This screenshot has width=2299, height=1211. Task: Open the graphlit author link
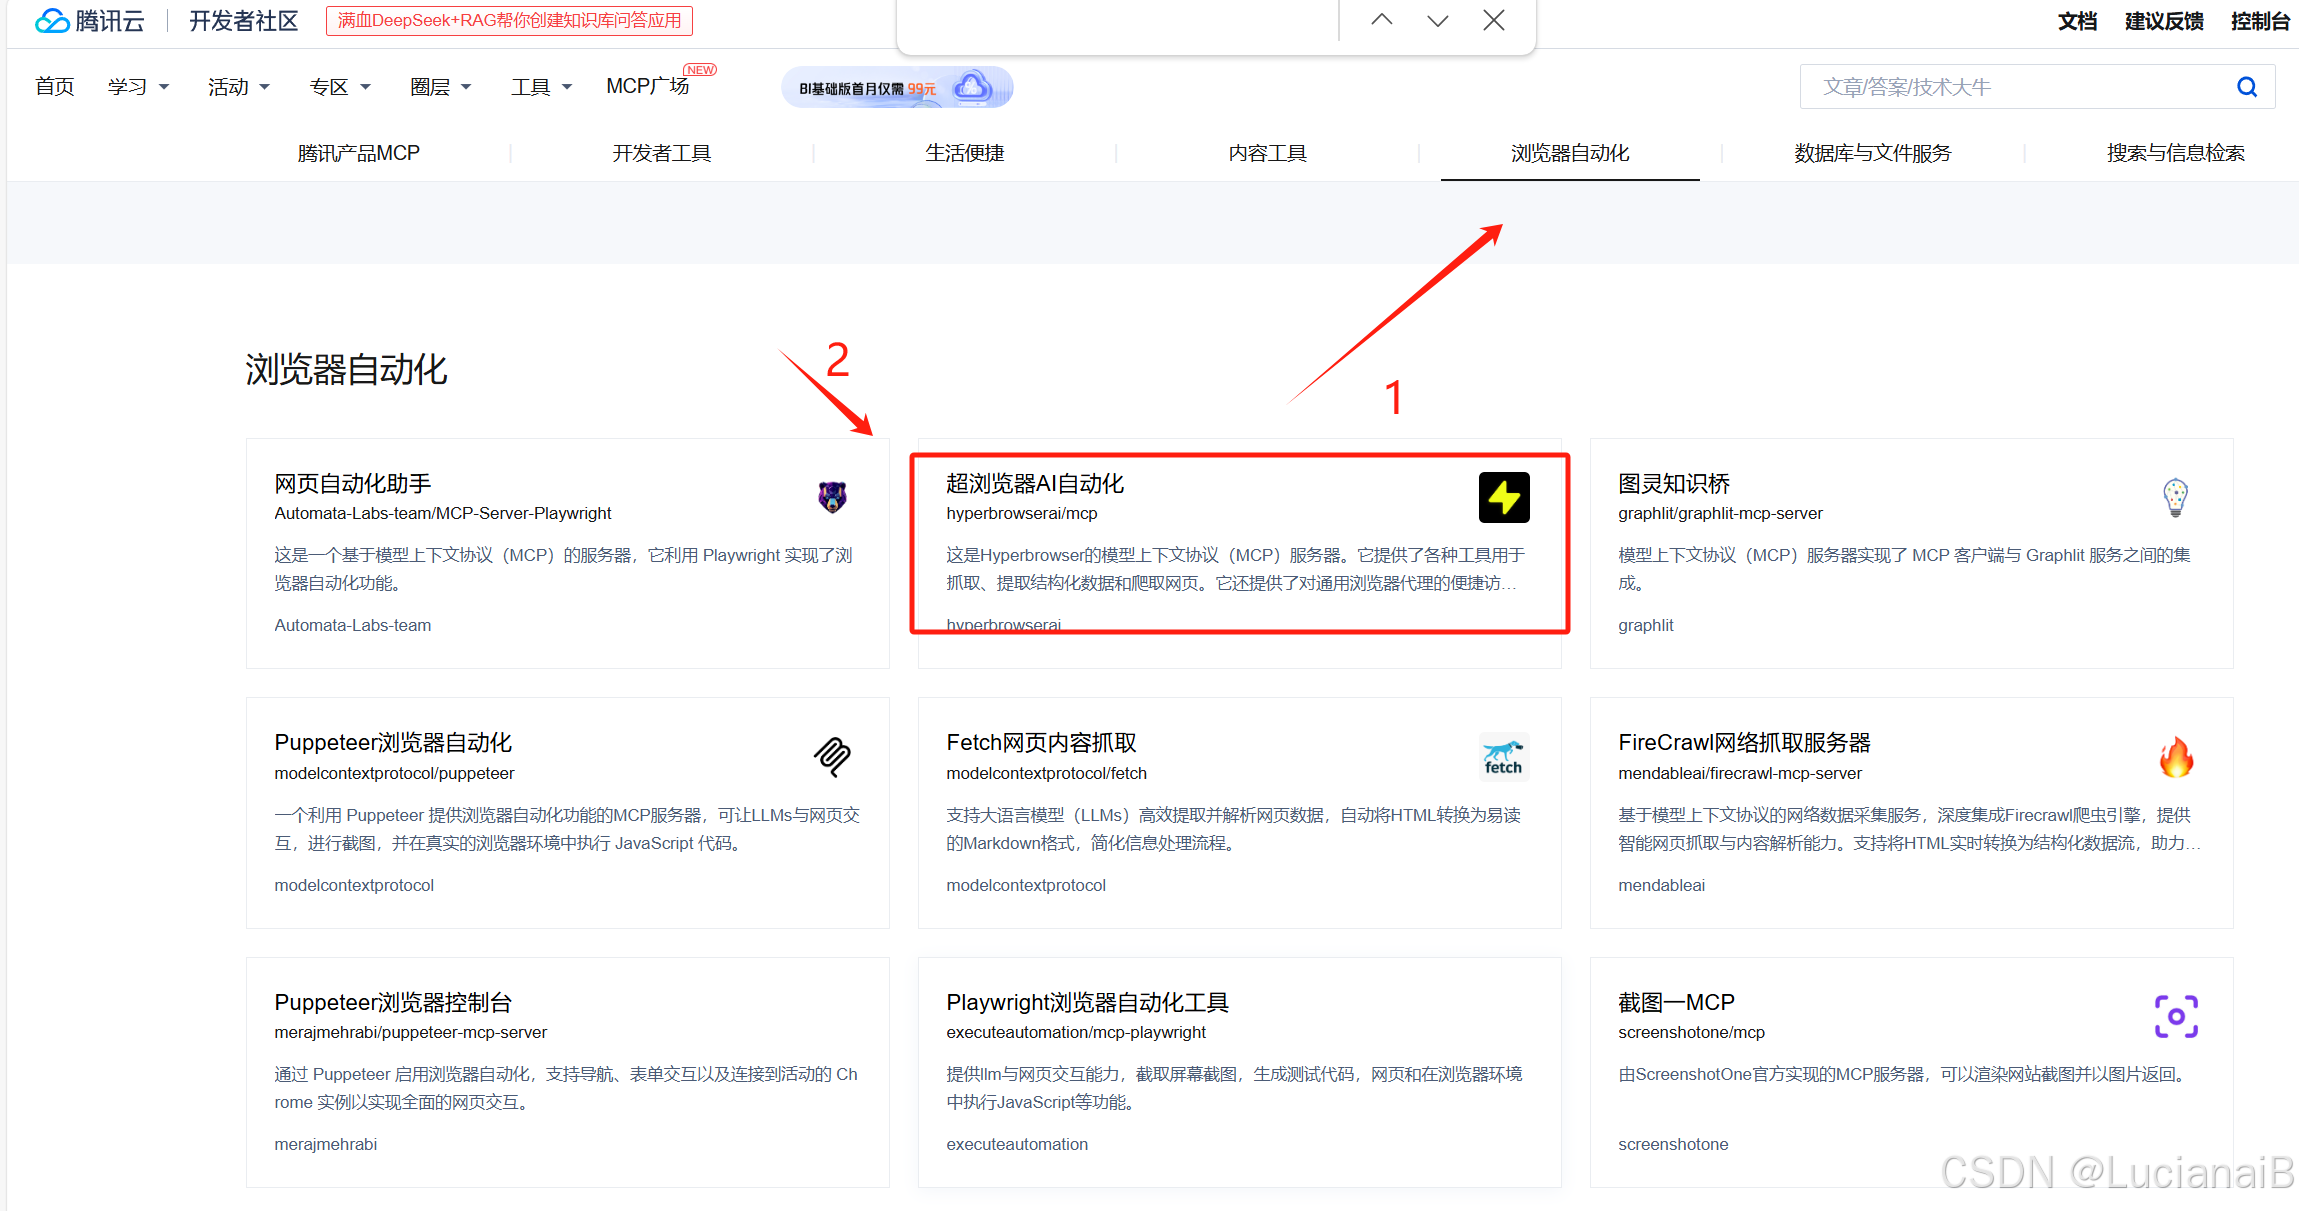click(x=1646, y=624)
